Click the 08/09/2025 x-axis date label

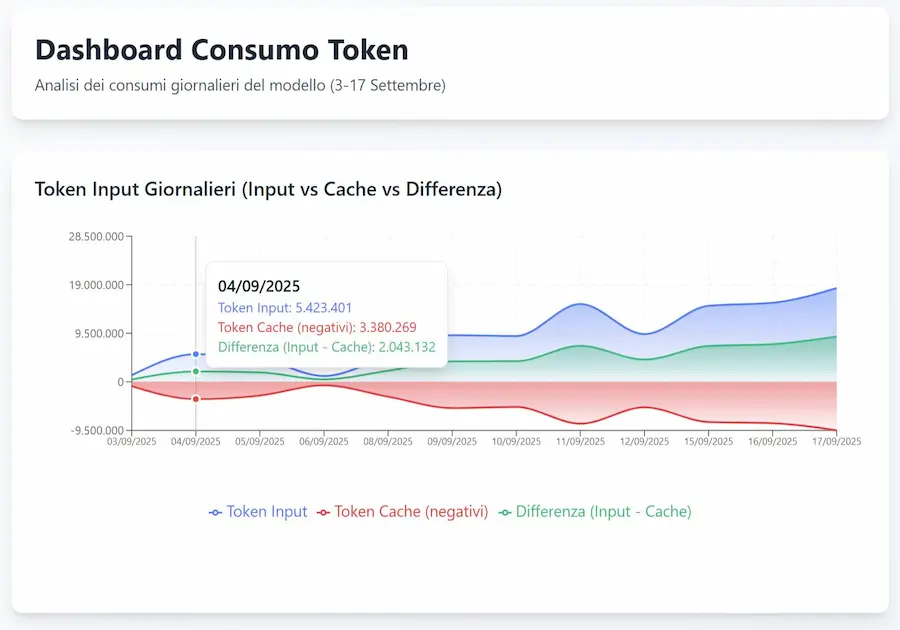(x=388, y=441)
